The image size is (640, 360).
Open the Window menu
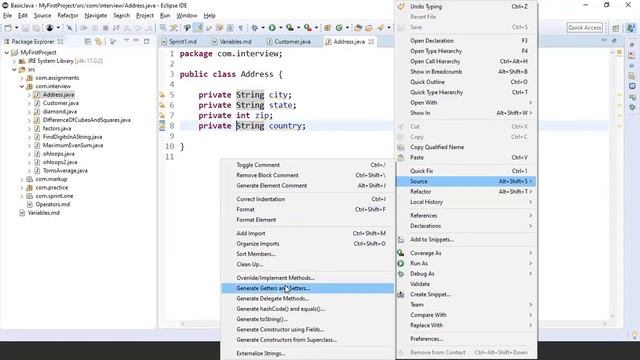[x=187, y=16]
